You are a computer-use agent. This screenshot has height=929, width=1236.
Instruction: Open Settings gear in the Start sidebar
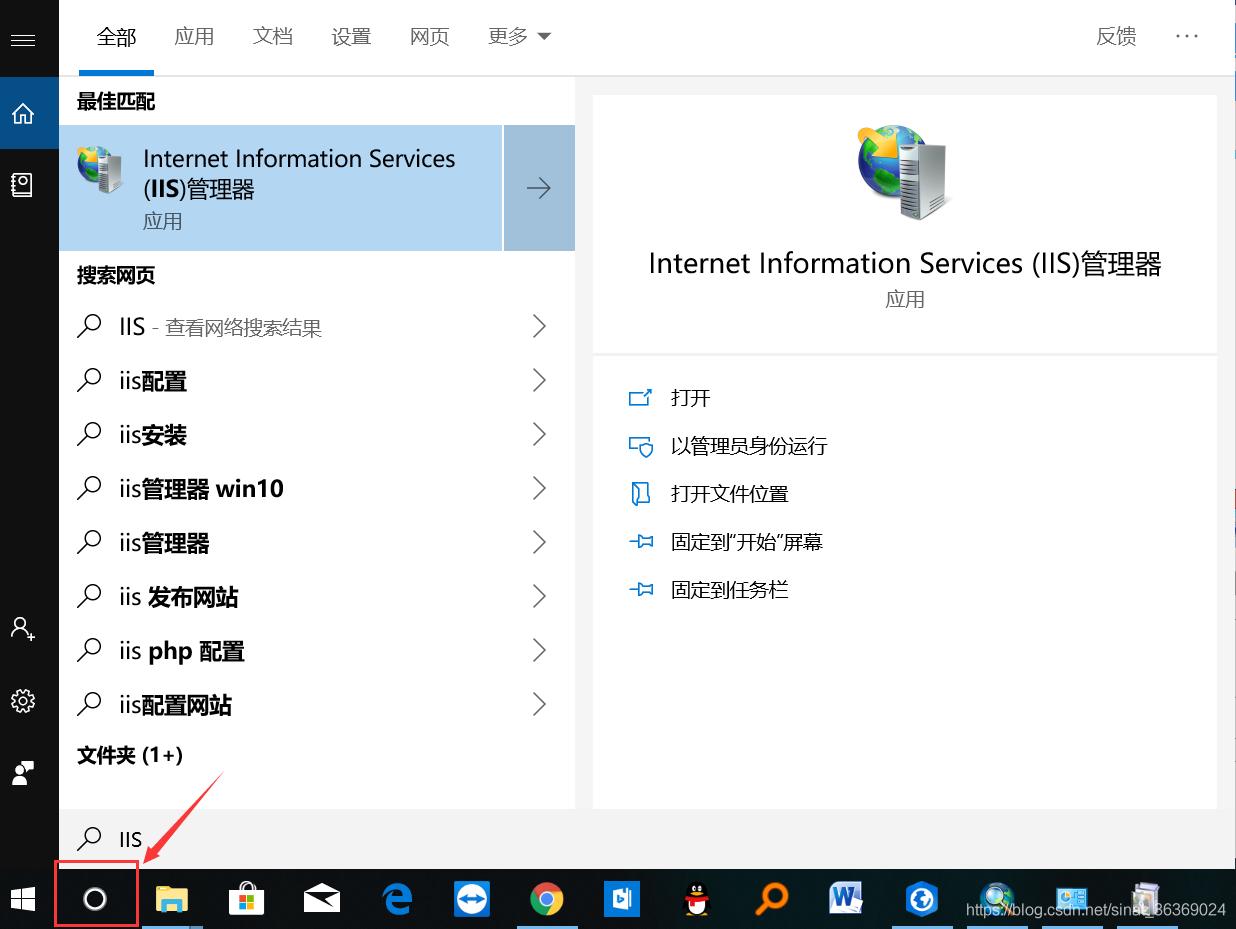[x=24, y=701]
